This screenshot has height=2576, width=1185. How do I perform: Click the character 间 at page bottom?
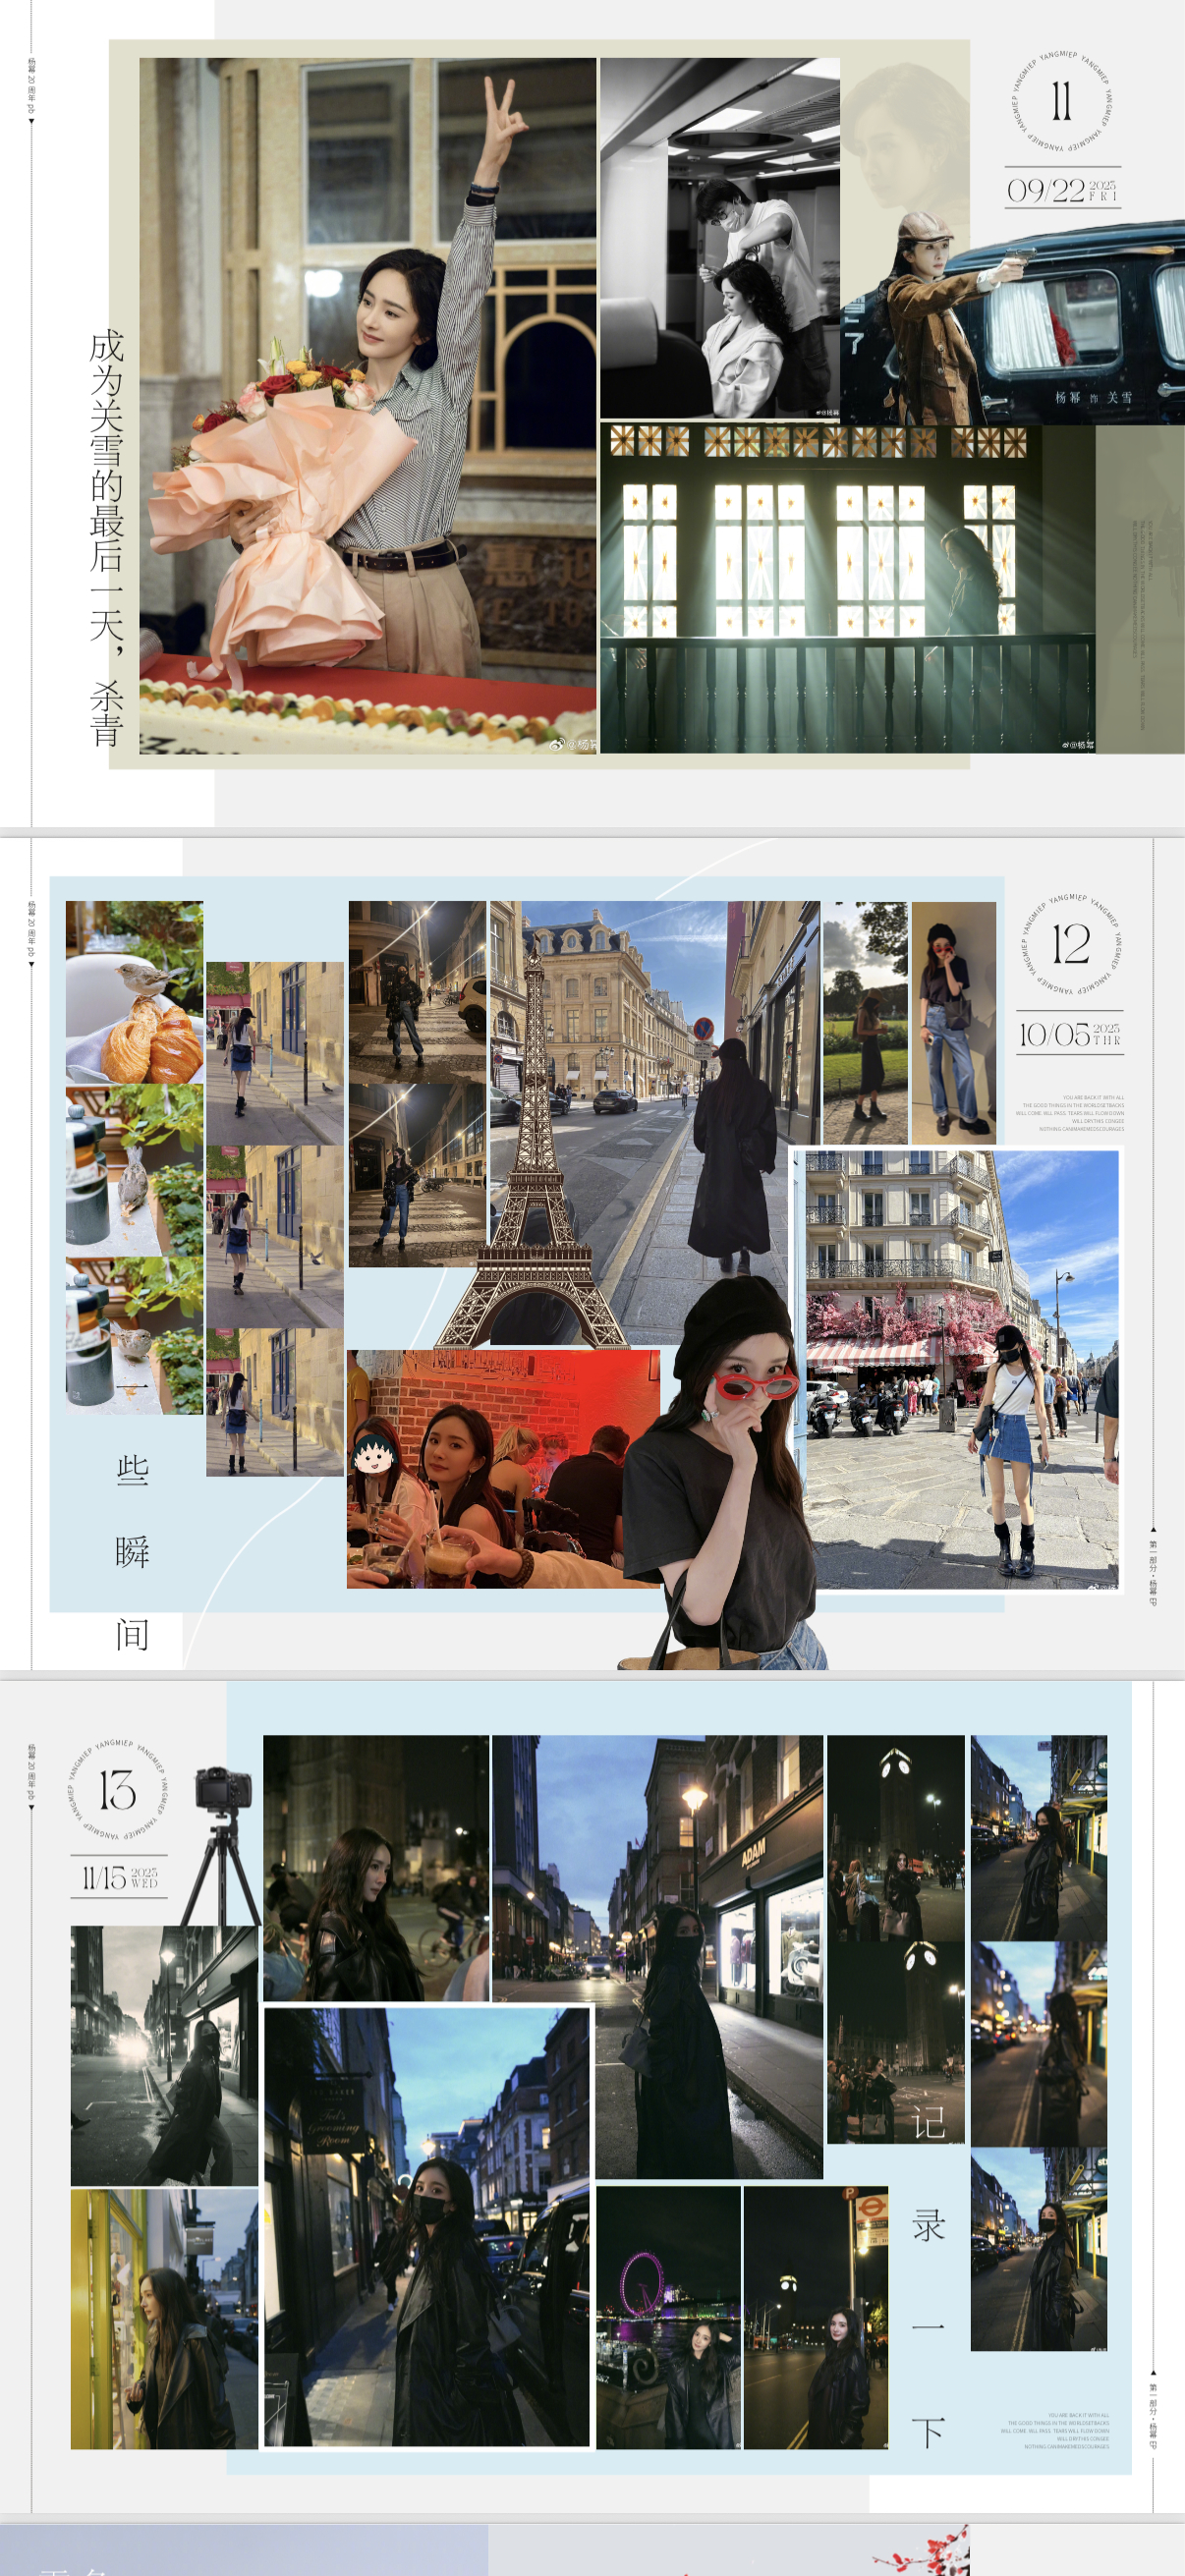[132, 1635]
